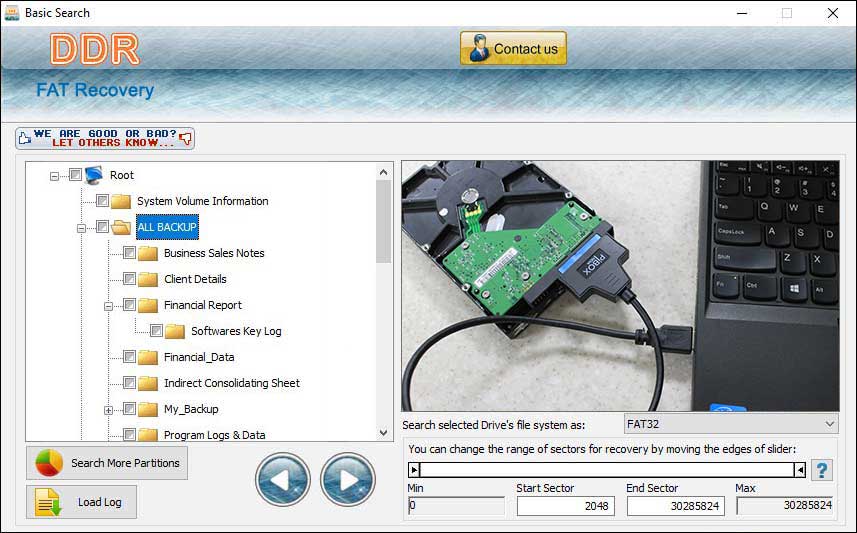Screen dimensions: 857x533
Task: Tick the Indirect Consolidating Sheet checkbox
Action: point(129,382)
